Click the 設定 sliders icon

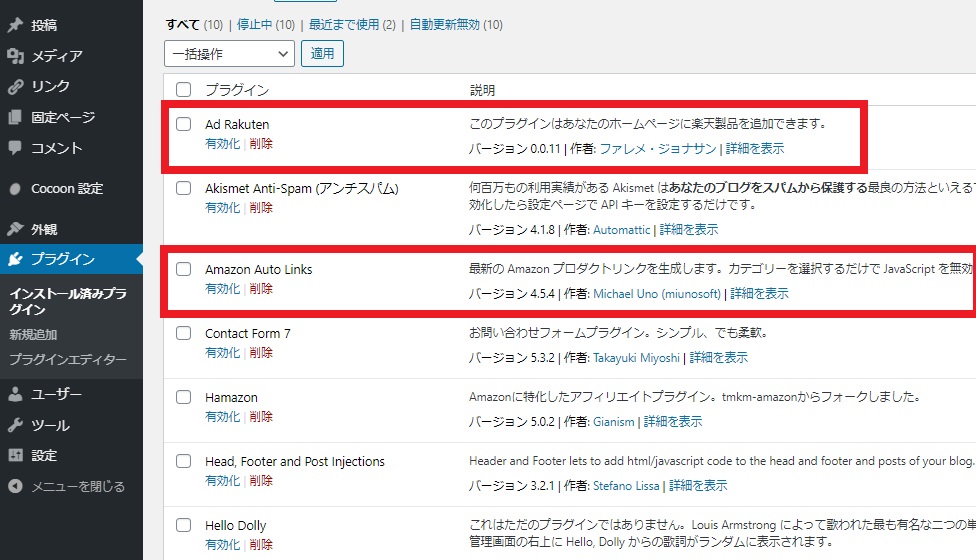coord(16,455)
